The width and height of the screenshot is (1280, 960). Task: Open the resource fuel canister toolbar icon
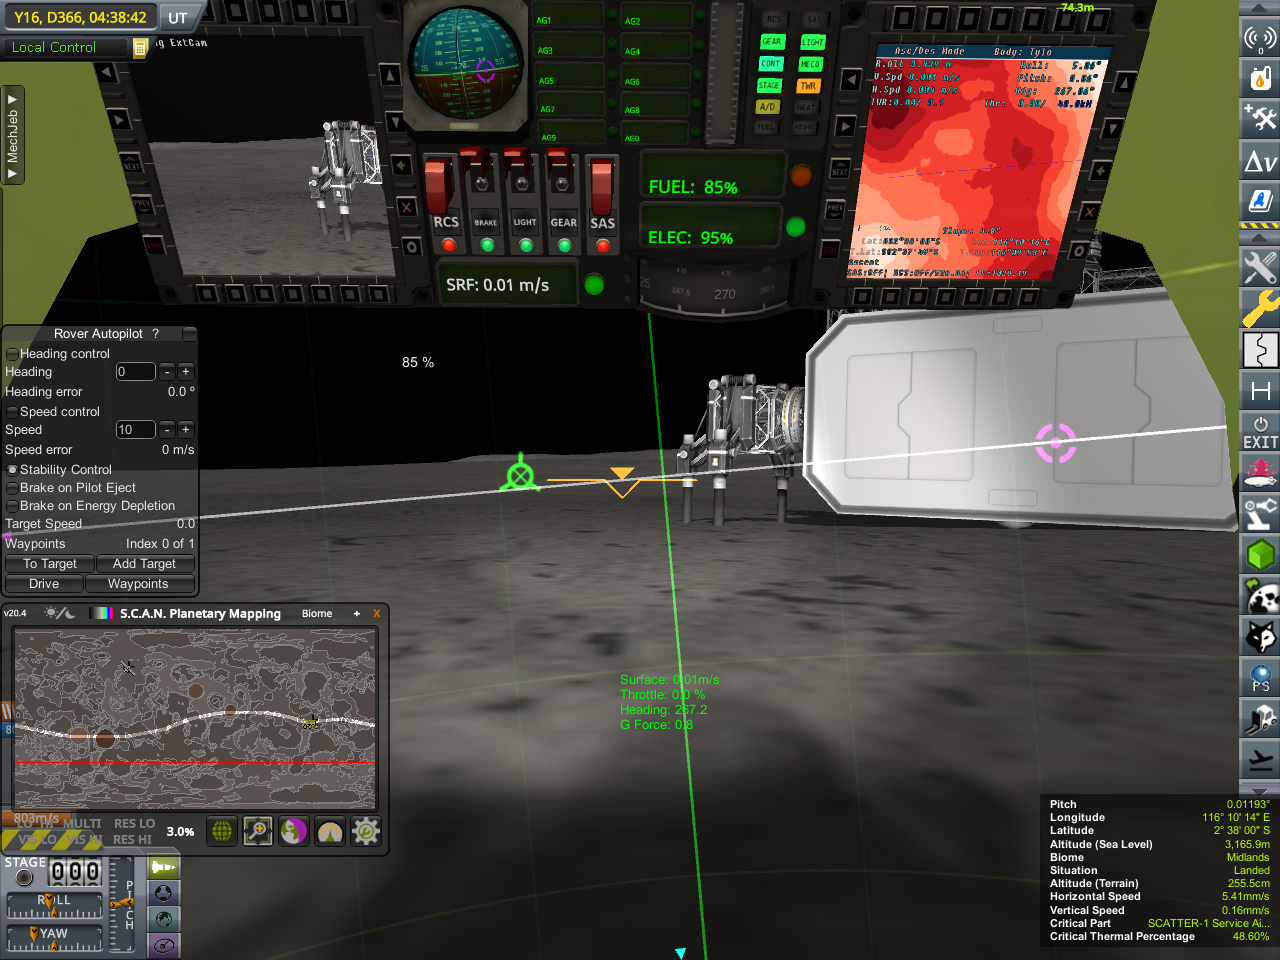coord(1260,77)
